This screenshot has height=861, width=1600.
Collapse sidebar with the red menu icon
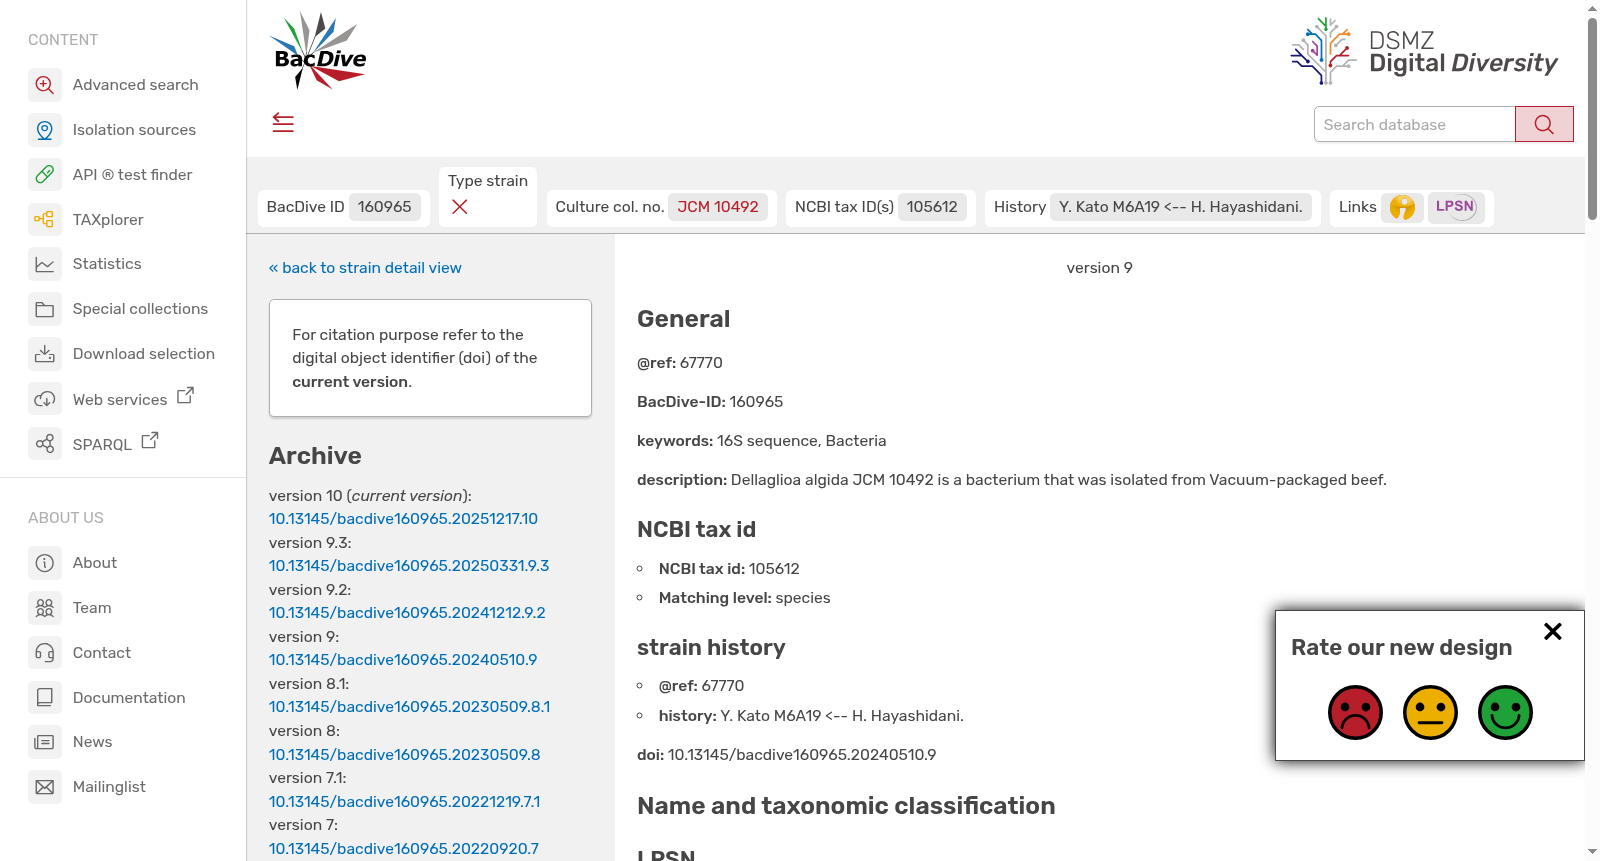[x=283, y=123]
